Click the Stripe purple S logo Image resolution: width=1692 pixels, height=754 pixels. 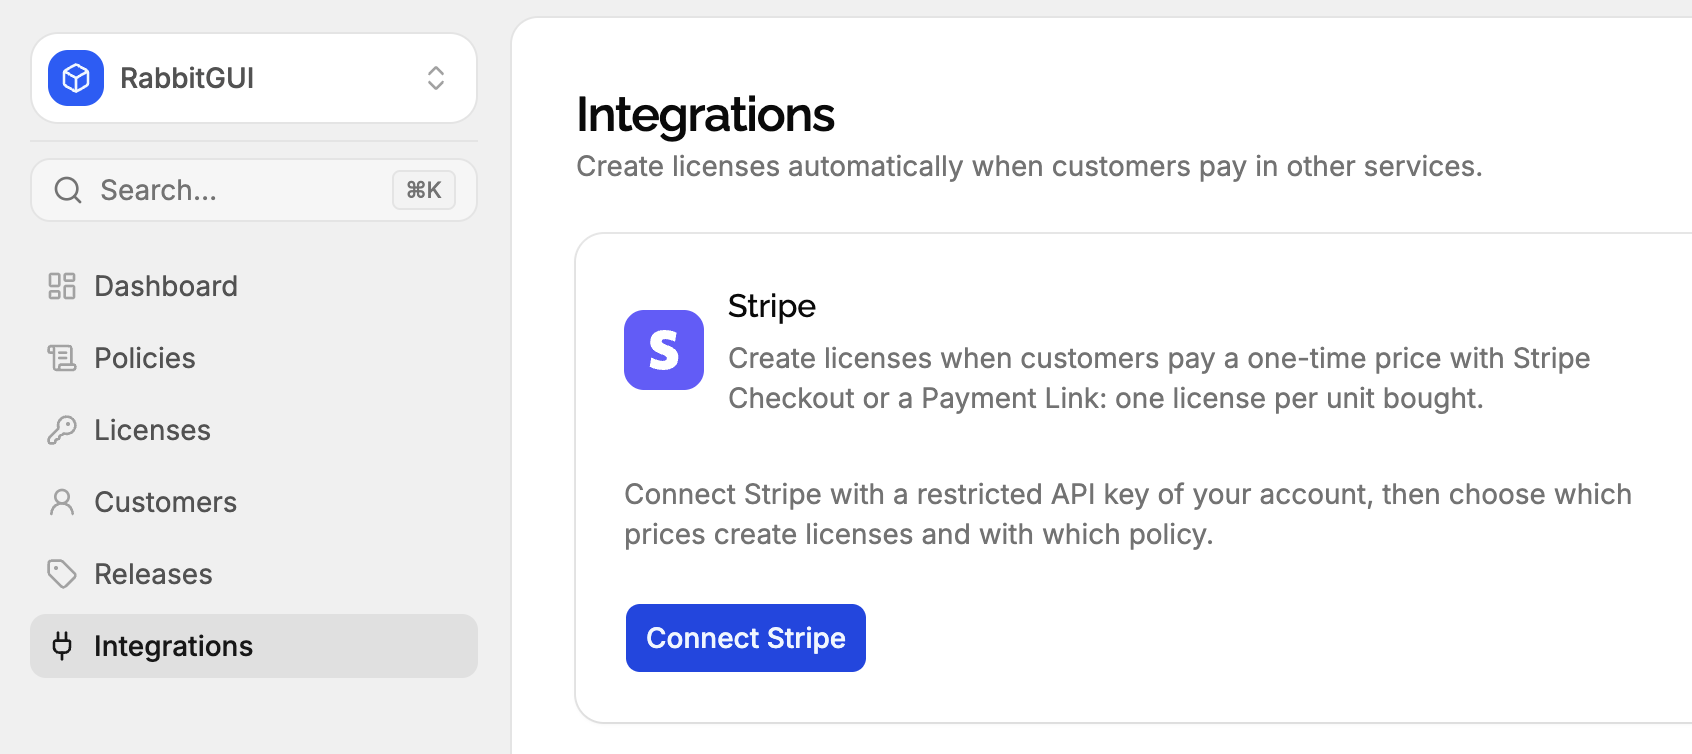(x=664, y=350)
